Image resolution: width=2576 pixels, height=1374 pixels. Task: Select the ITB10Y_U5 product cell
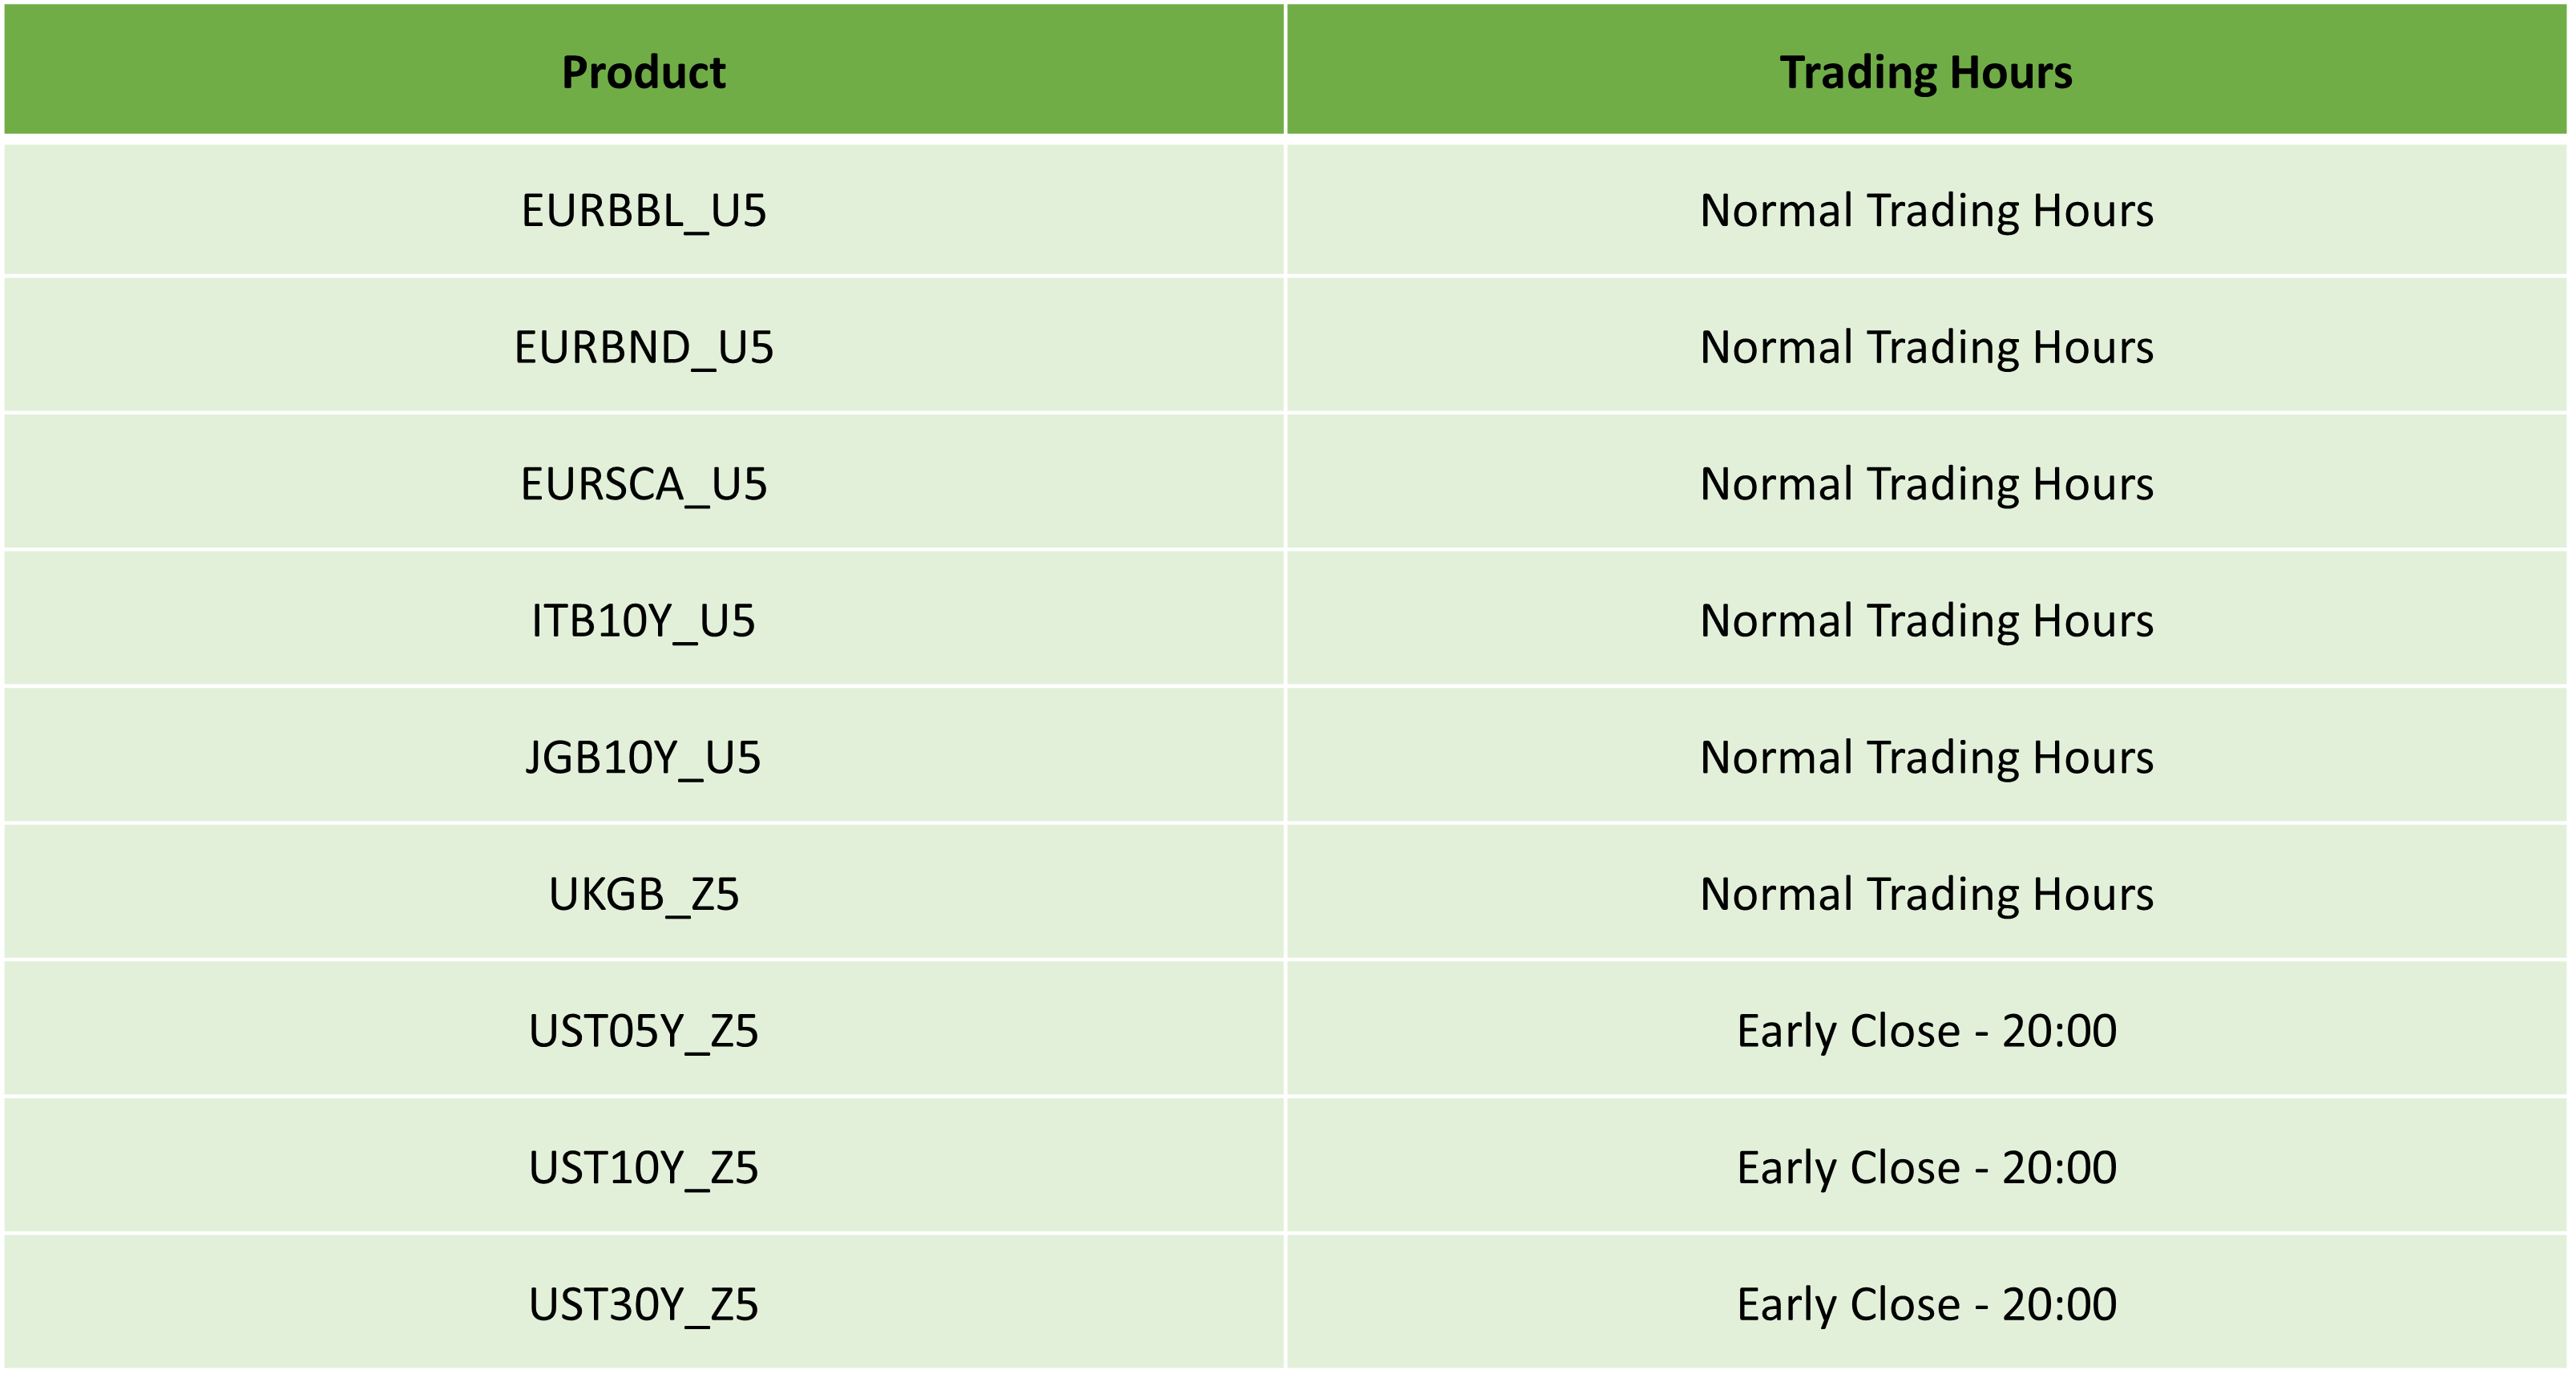(643, 620)
